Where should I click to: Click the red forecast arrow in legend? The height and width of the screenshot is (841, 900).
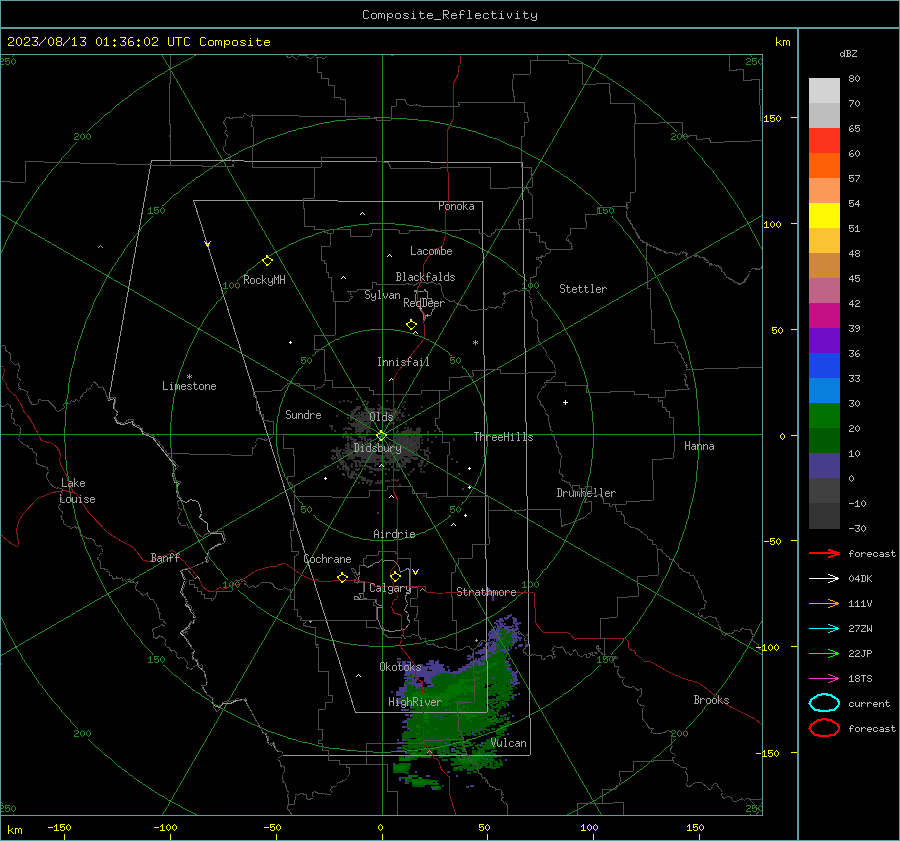pyautogui.click(x=824, y=553)
